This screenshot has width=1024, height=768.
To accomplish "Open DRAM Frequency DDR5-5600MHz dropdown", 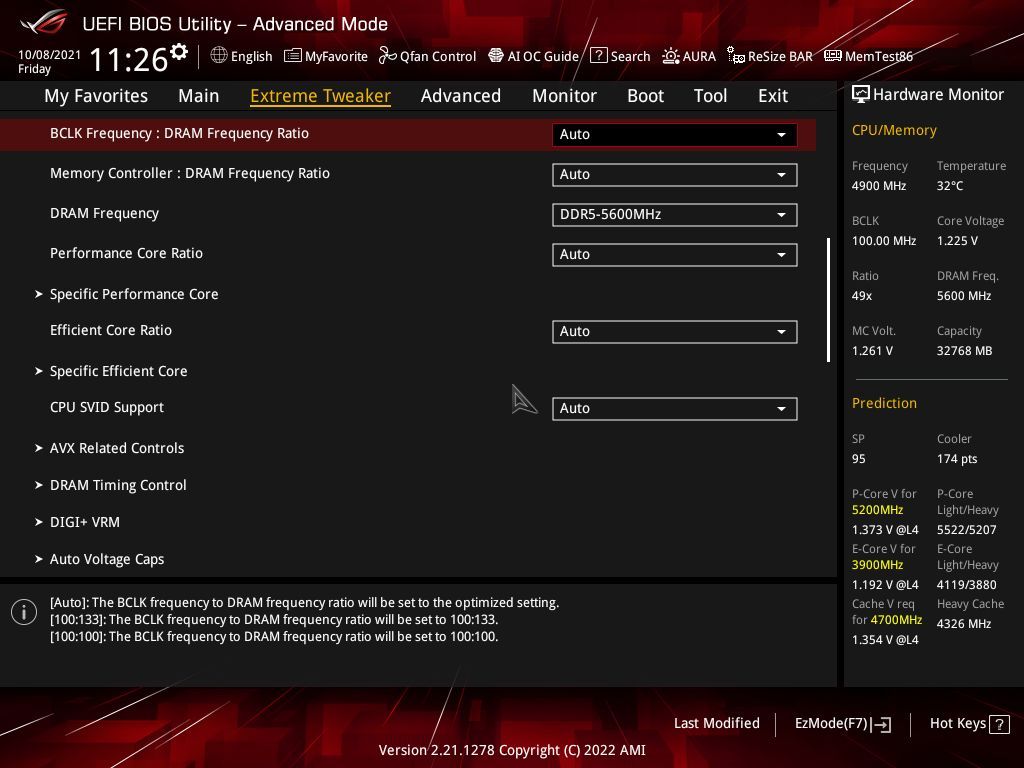I will click(675, 215).
